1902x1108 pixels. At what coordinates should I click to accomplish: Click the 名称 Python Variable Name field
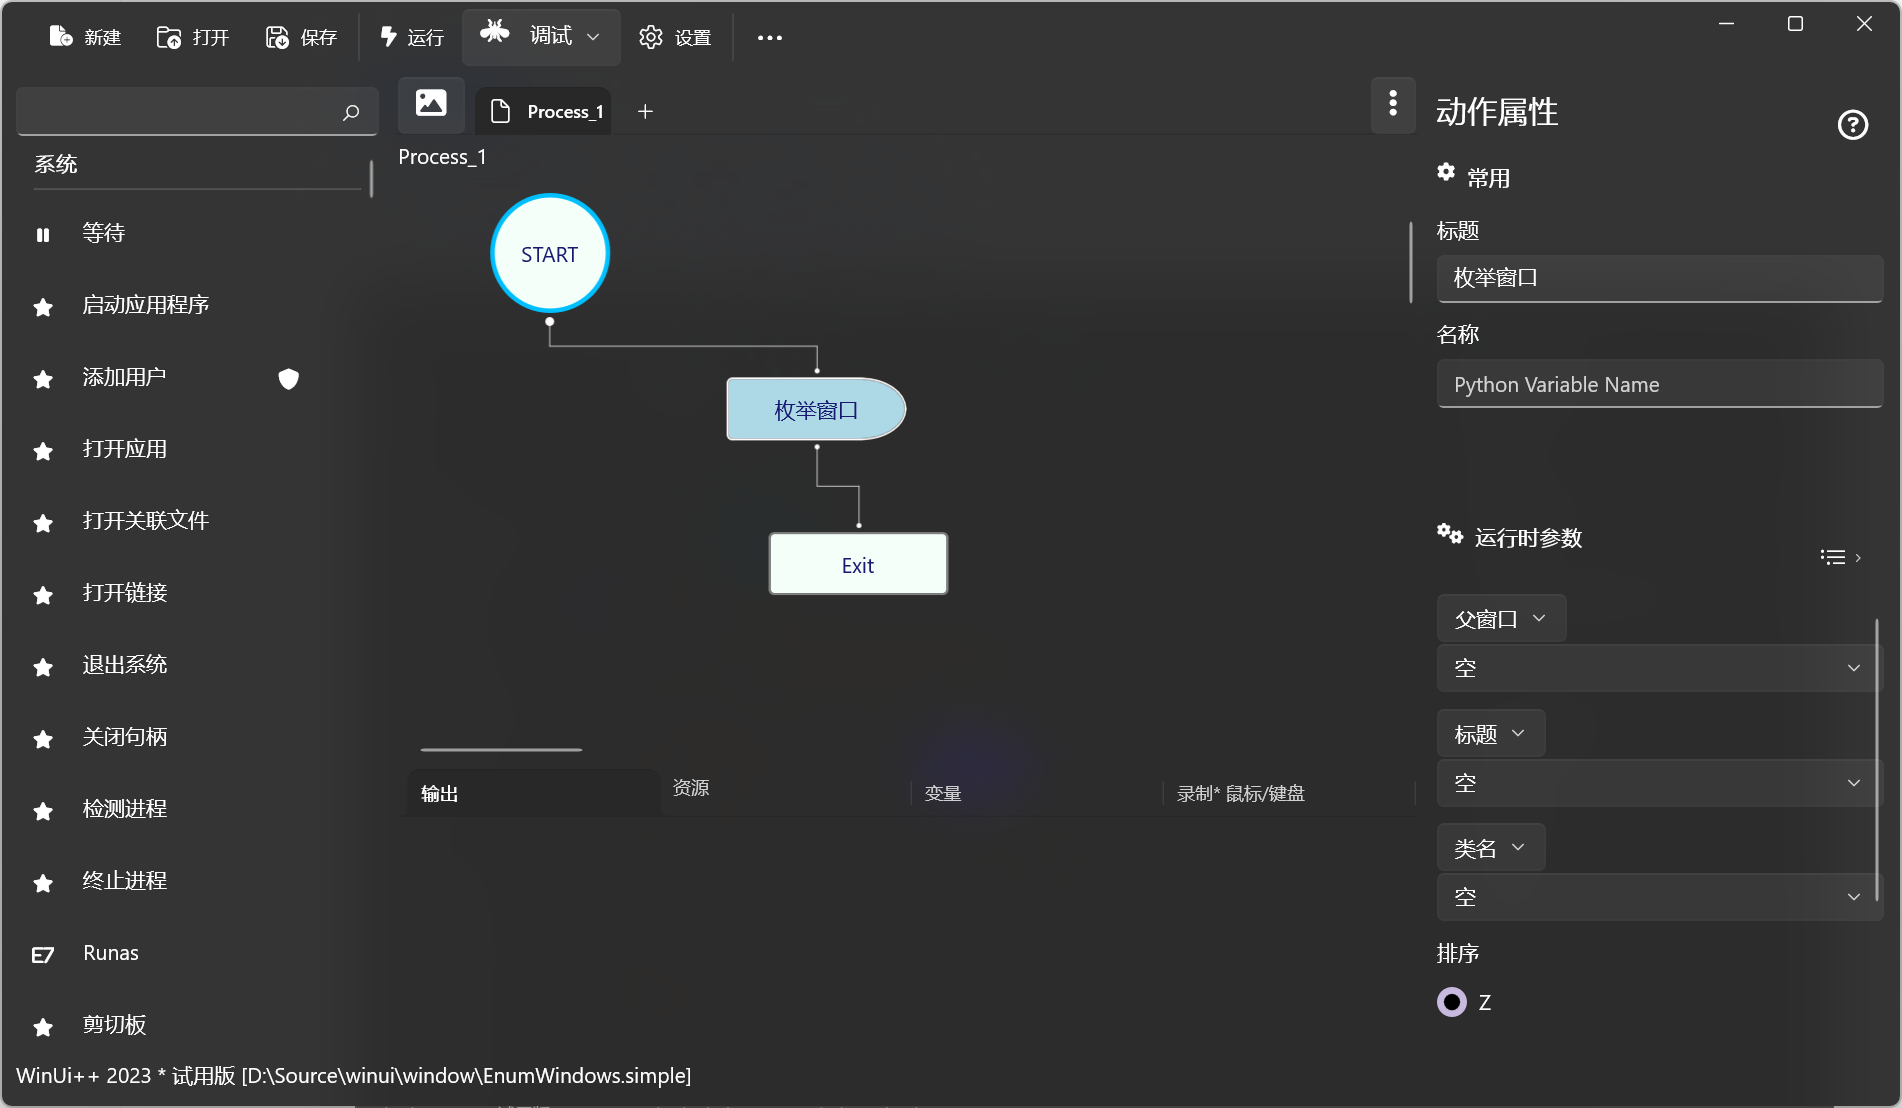click(x=1659, y=385)
